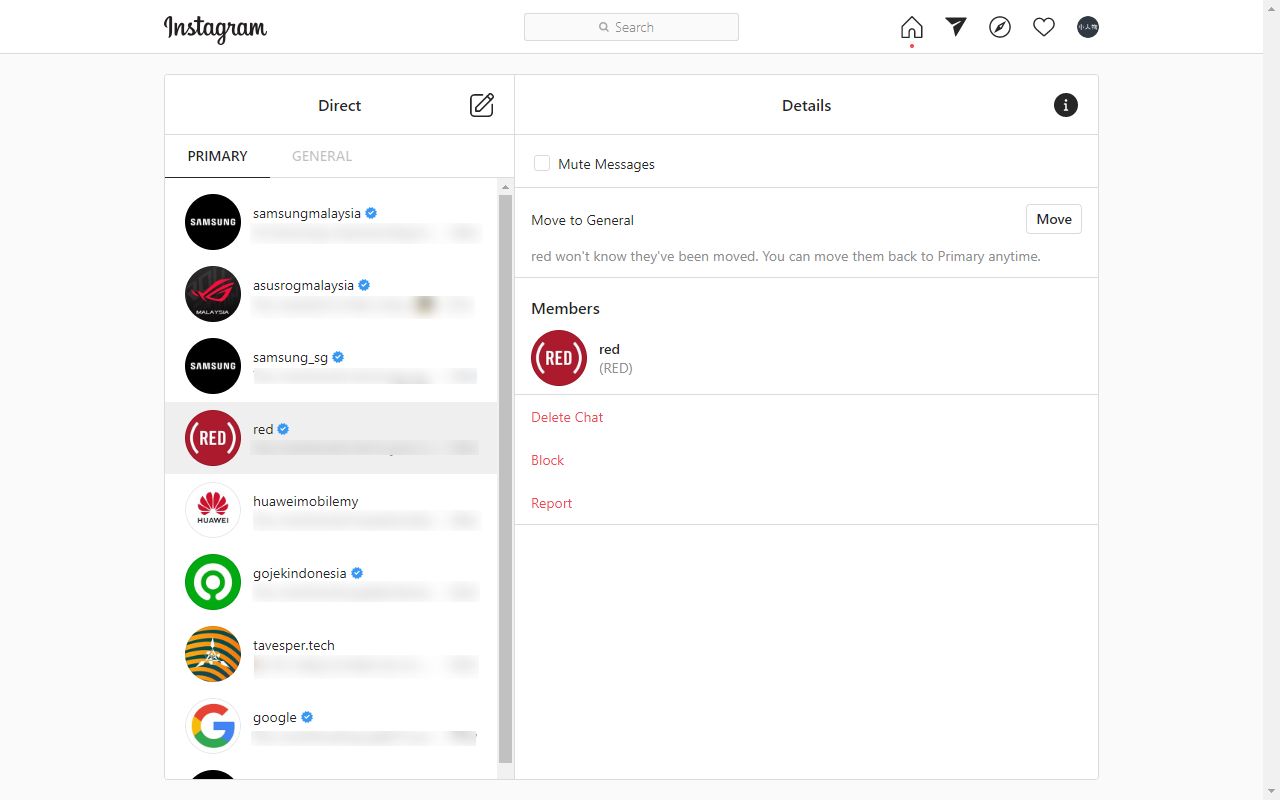1280x800 pixels.
Task: Open the samsungmalaysia conversation name
Action: pos(306,213)
